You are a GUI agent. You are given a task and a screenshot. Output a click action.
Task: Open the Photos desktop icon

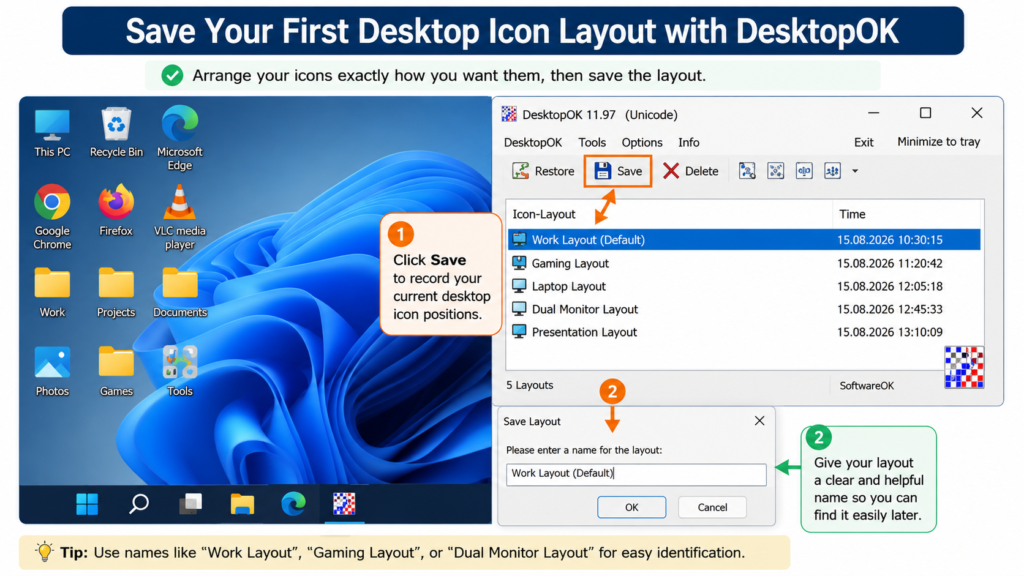click(52, 372)
